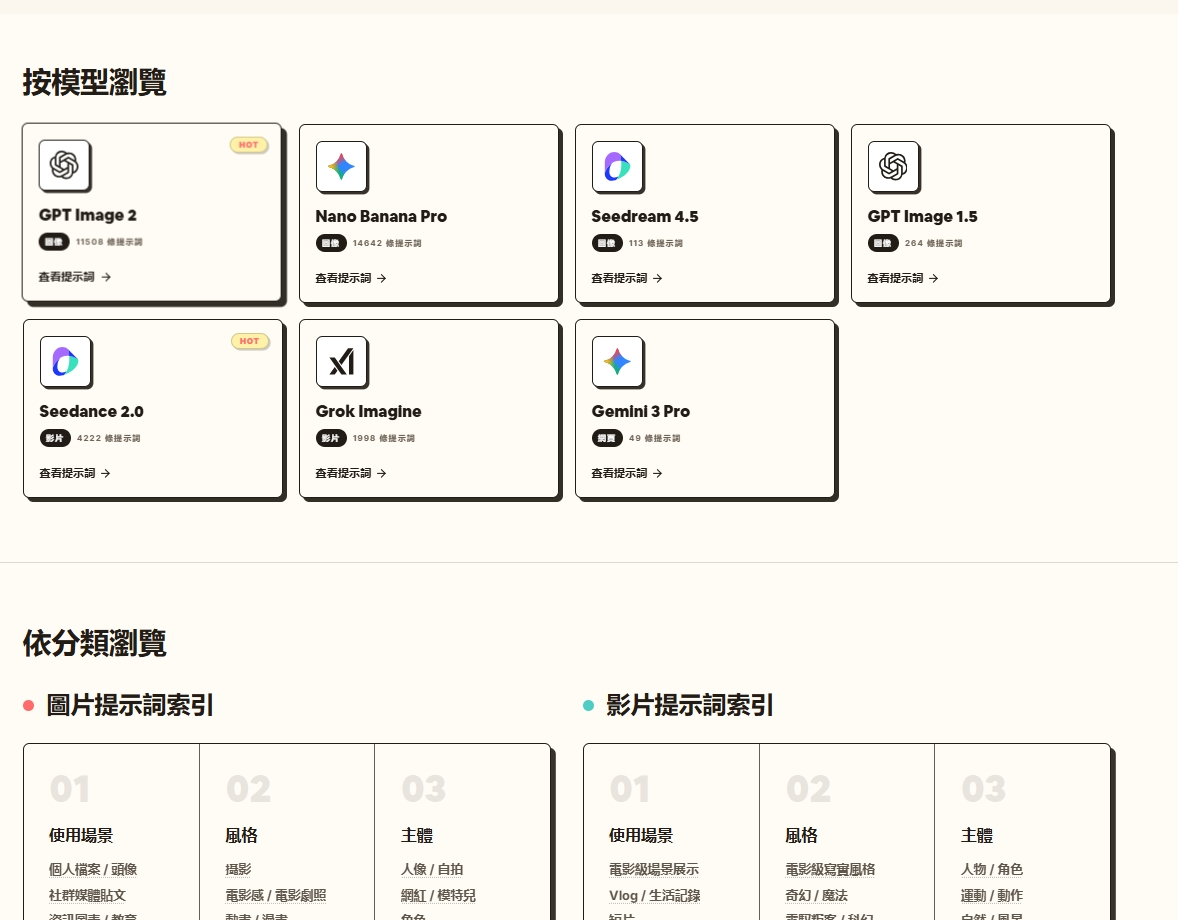The width and height of the screenshot is (1178, 920).
Task: Click the Seedance 2.0 card title
Action: (92, 412)
